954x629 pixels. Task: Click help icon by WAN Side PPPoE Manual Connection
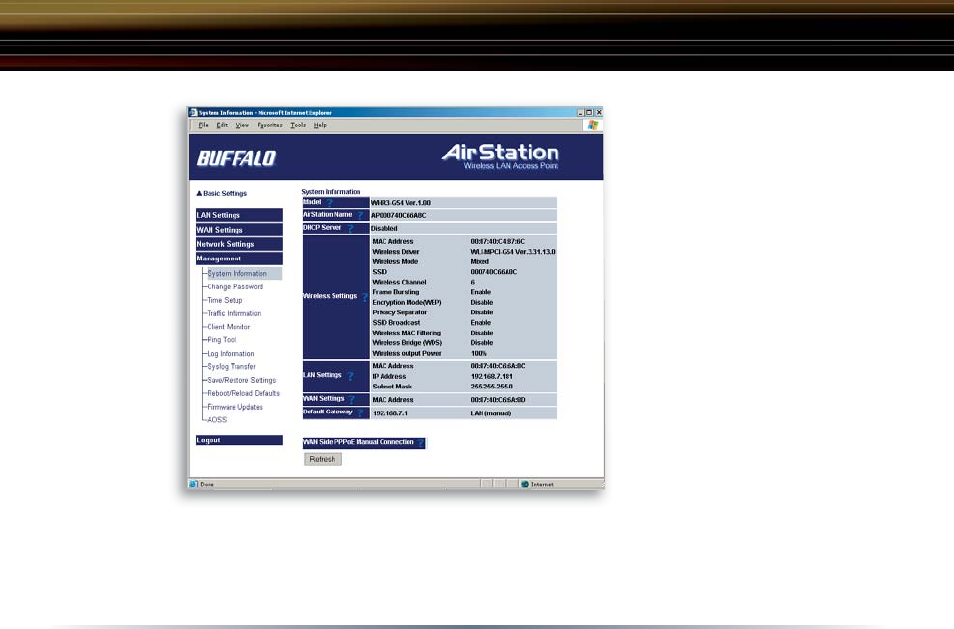420,443
